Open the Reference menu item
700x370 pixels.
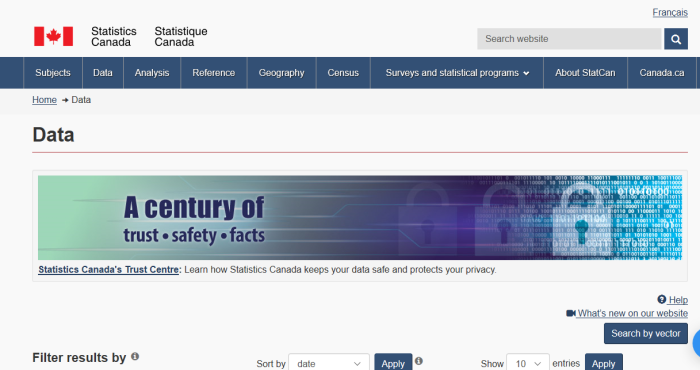213,73
